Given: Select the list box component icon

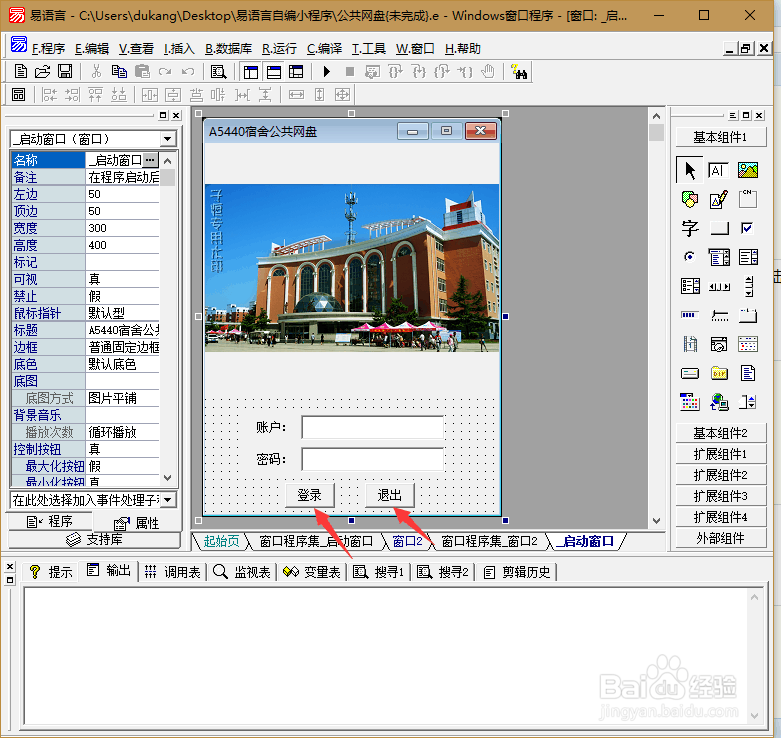Looking at the screenshot, I should point(748,257).
